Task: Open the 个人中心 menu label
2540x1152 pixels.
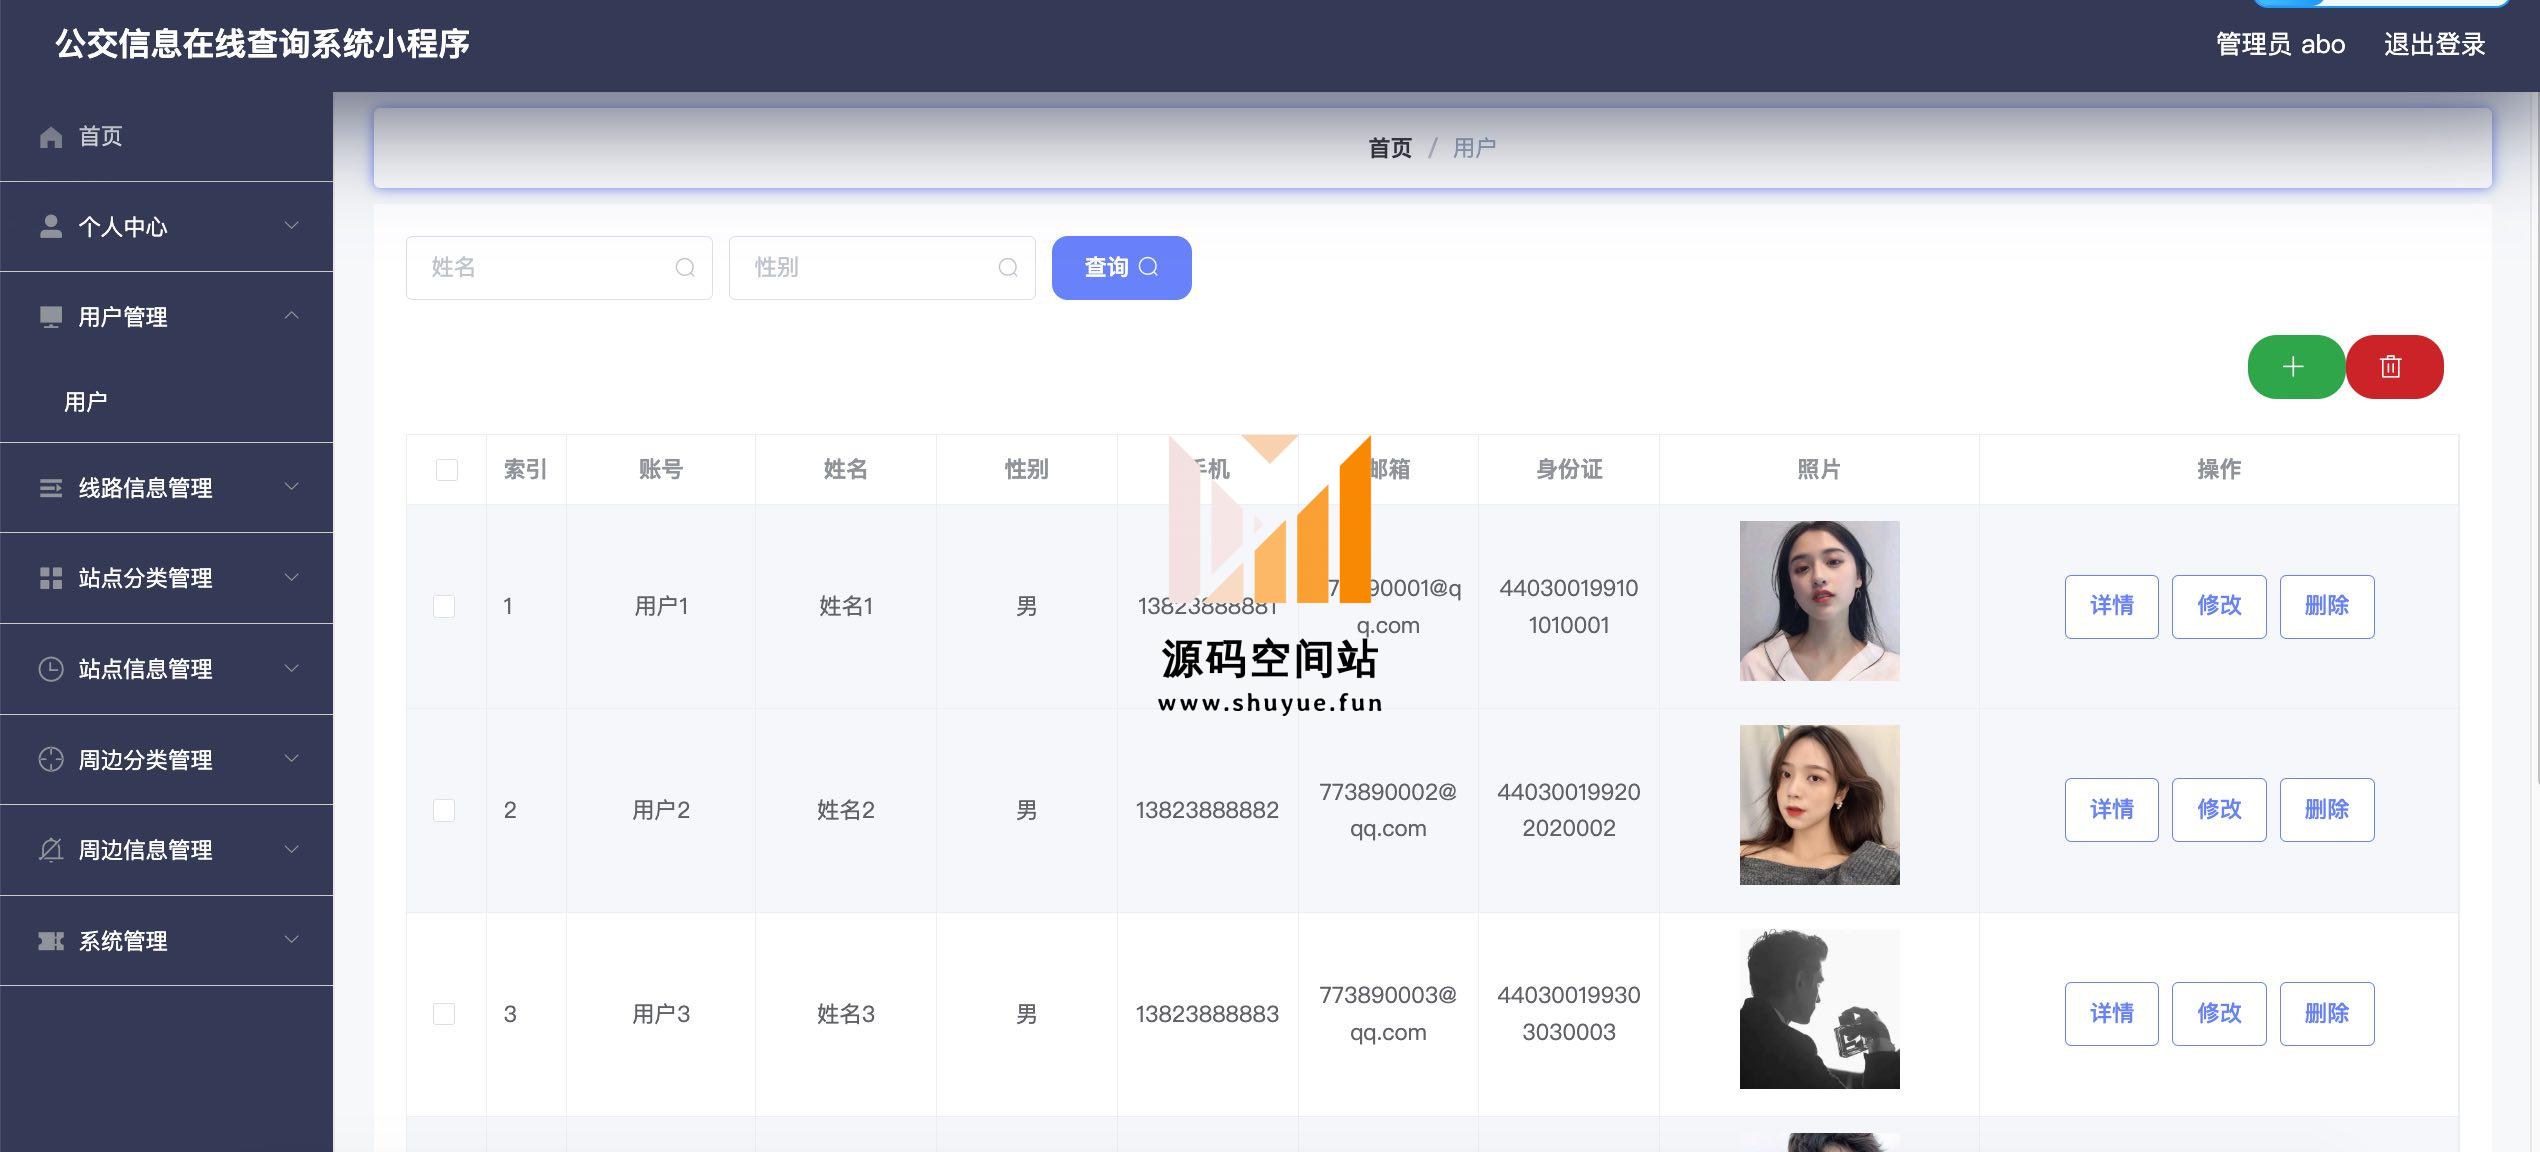Action: 123,227
